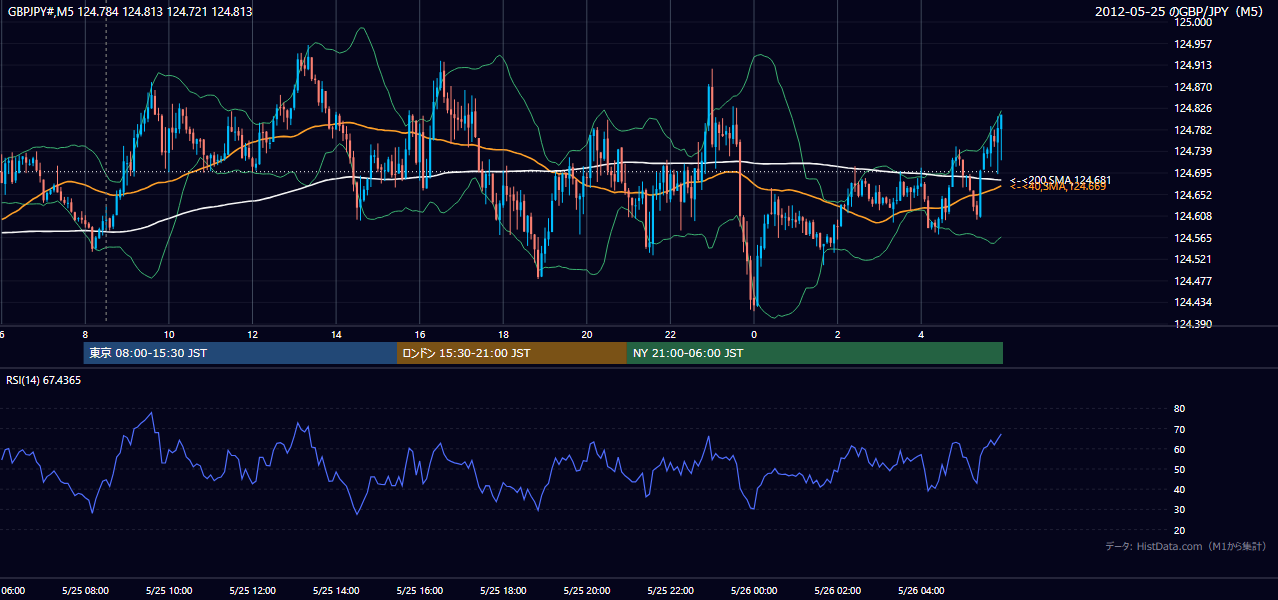Click the RSI 30 level label
Image resolution: width=1278 pixels, height=600 pixels.
(1180, 510)
